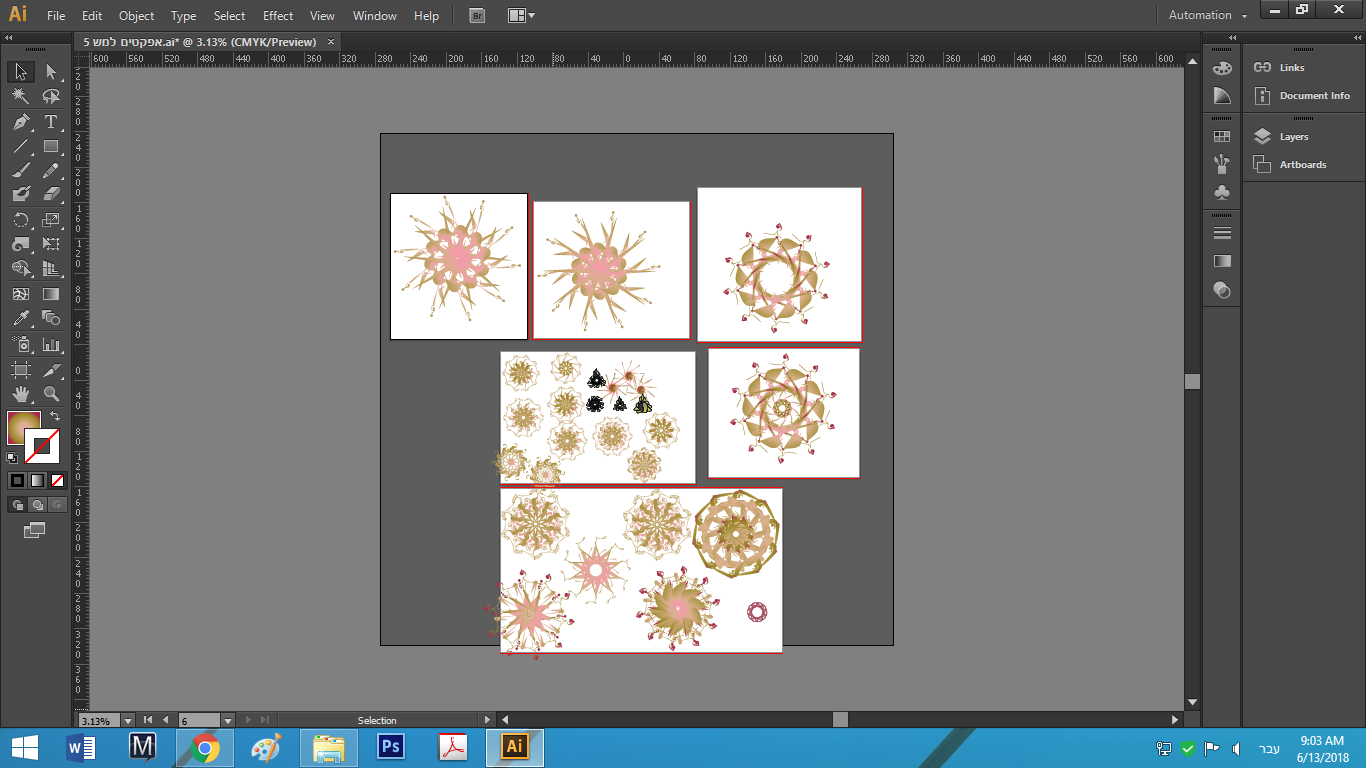Activate the Eyedropper tool
1366x768 pixels.
click(x=20, y=319)
